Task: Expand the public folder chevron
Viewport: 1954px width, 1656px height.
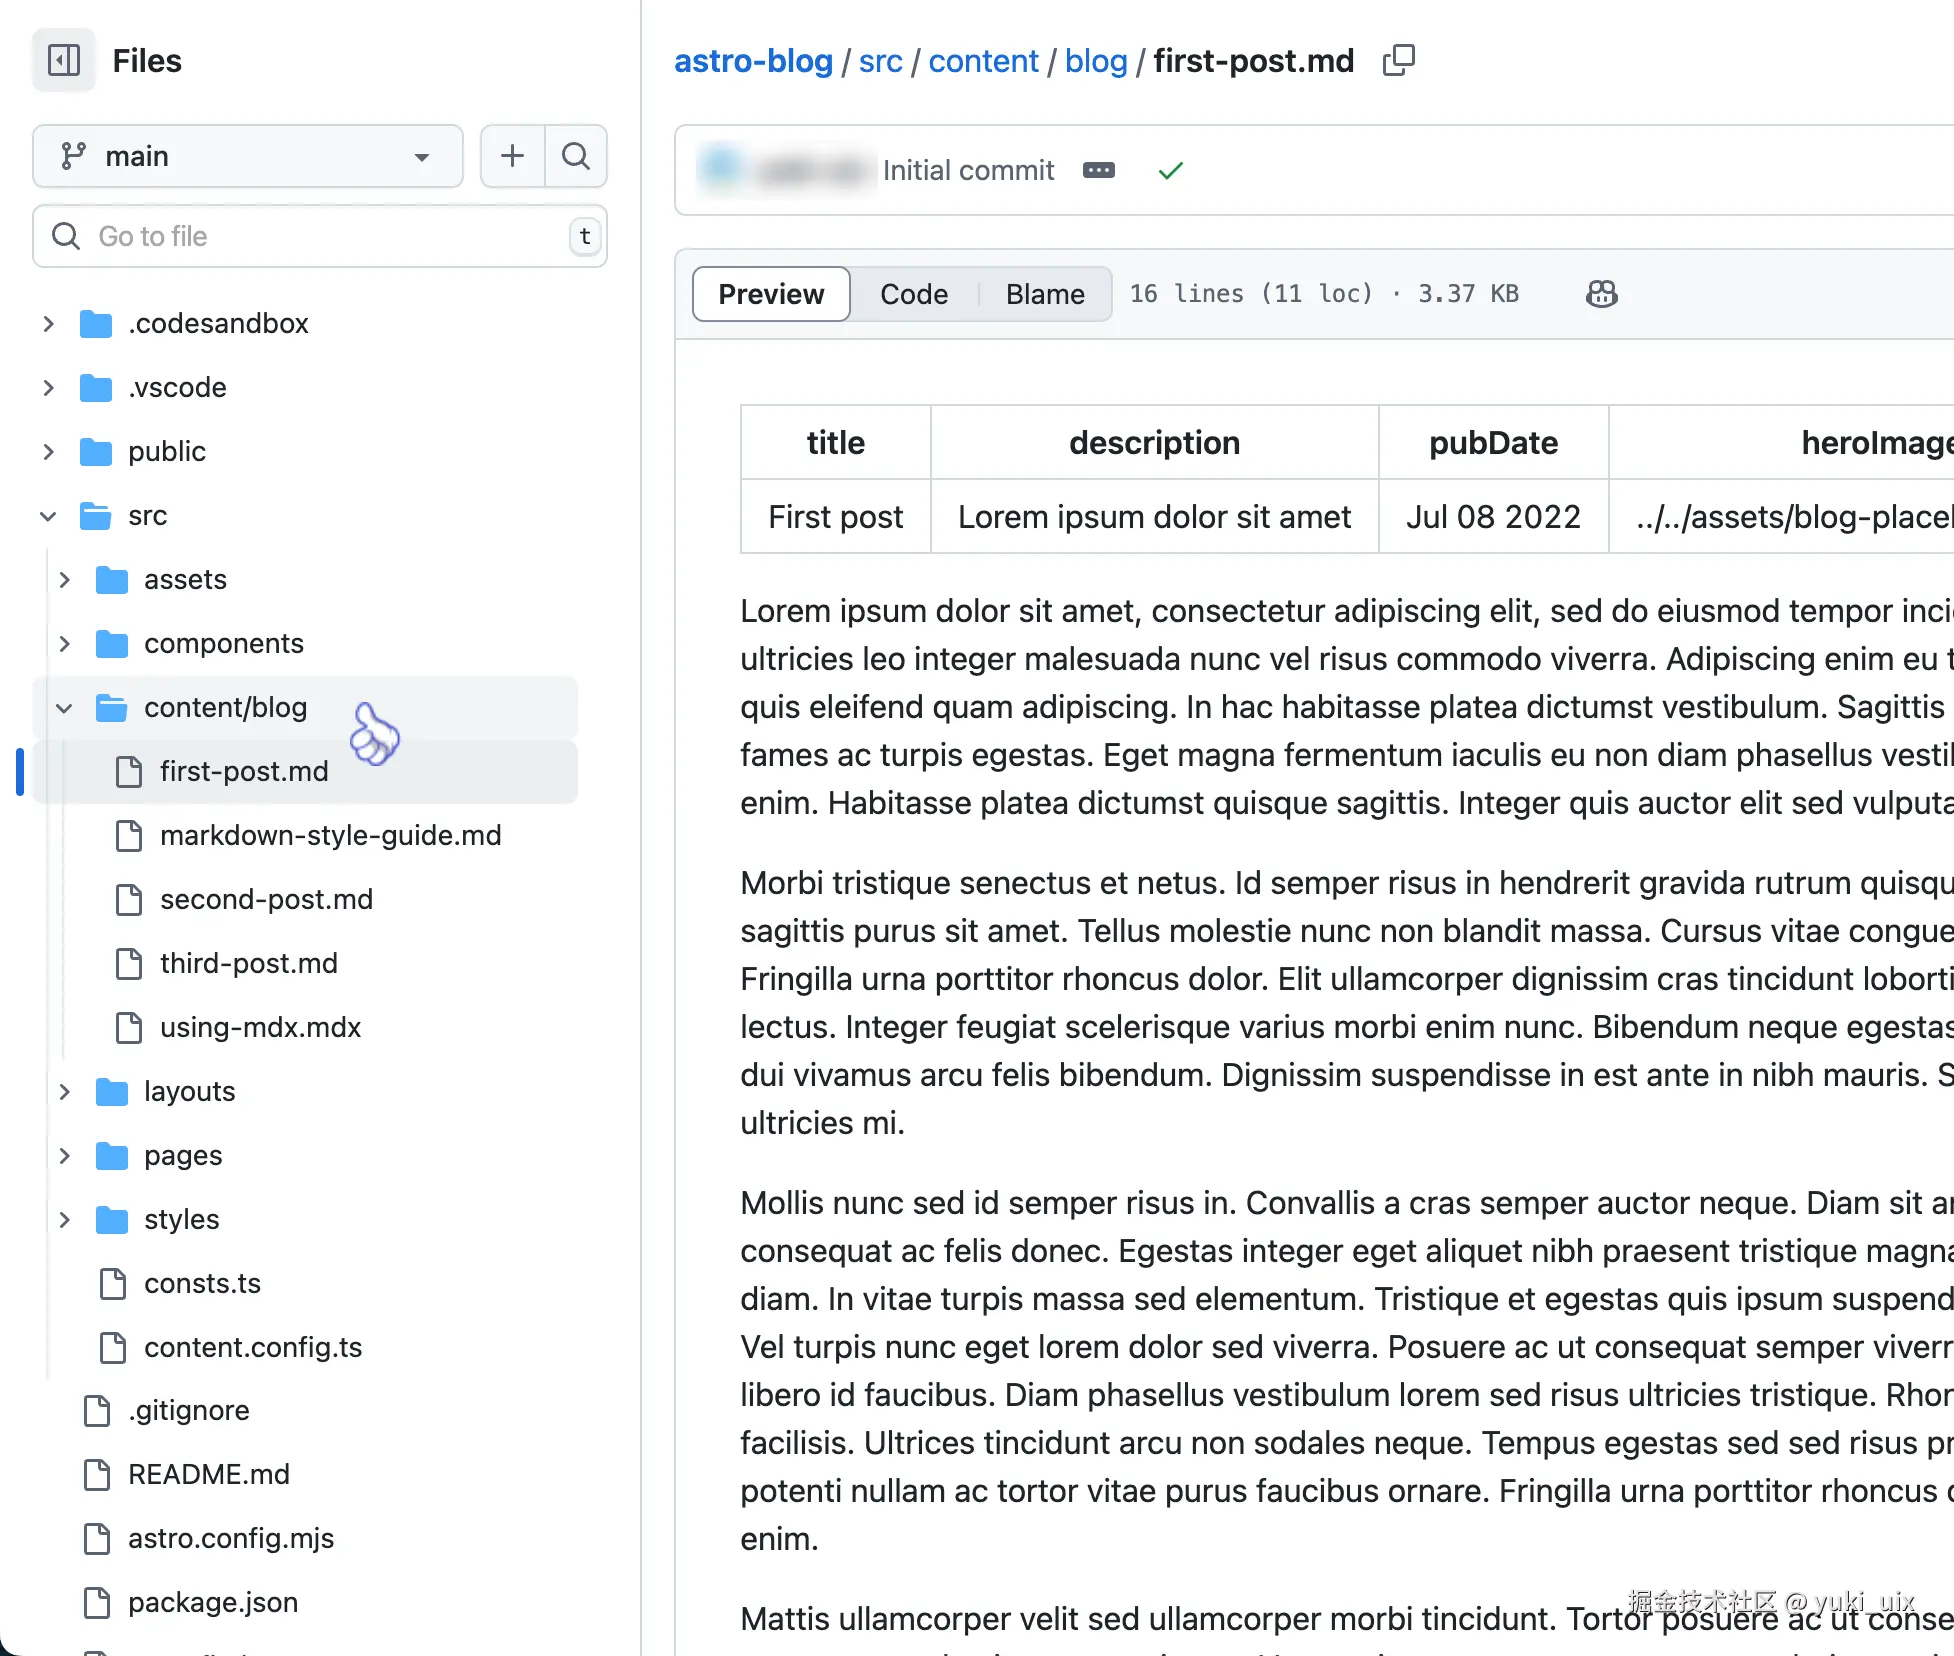Action: pyautogui.click(x=48, y=452)
